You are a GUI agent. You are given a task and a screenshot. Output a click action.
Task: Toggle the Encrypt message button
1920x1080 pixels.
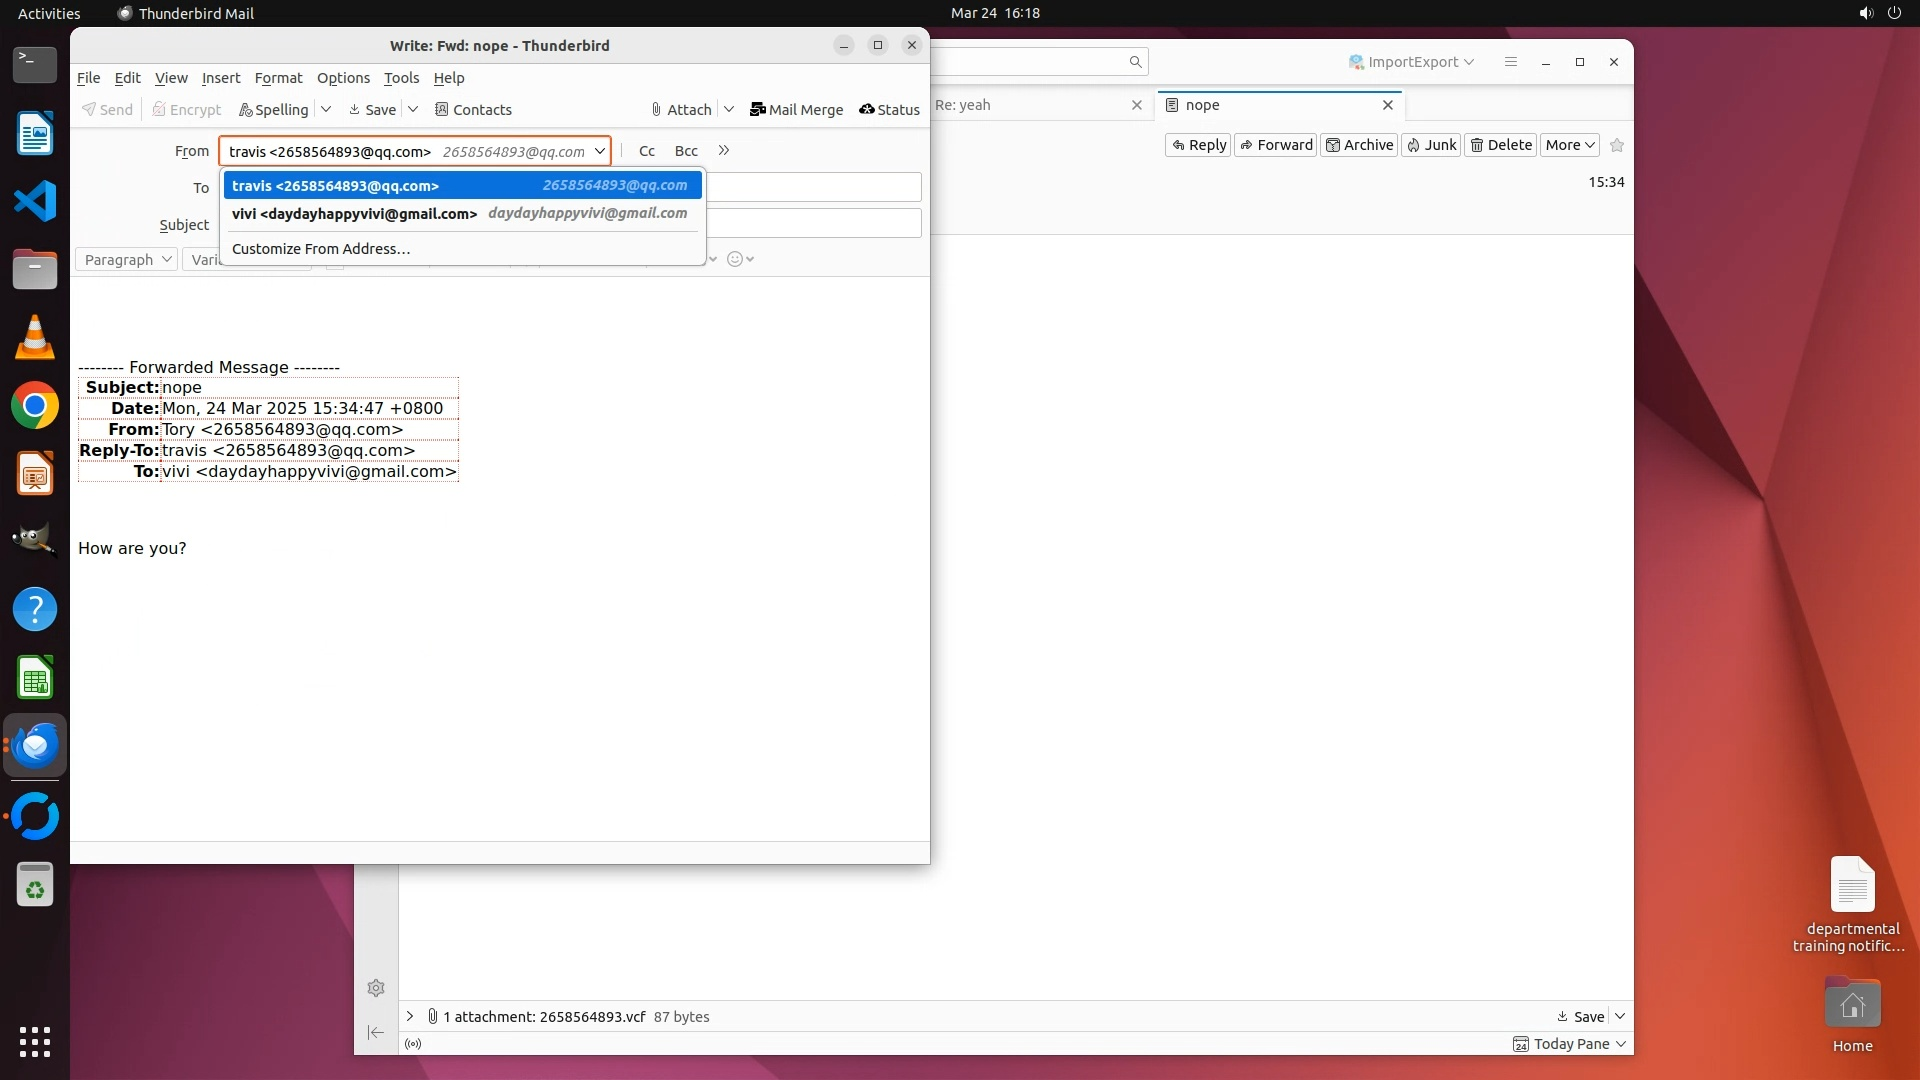click(x=186, y=110)
